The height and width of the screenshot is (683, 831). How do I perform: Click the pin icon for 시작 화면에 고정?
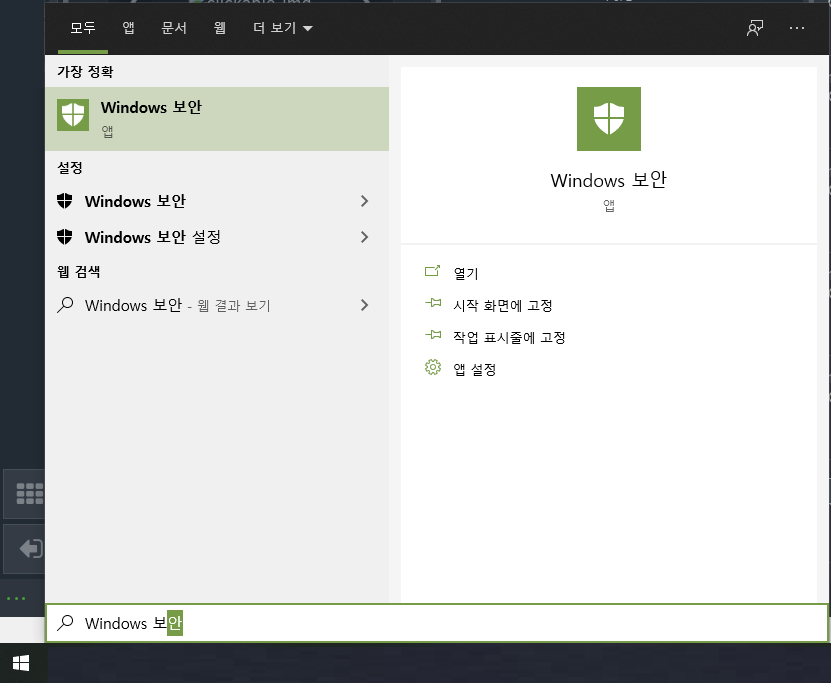point(432,303)
